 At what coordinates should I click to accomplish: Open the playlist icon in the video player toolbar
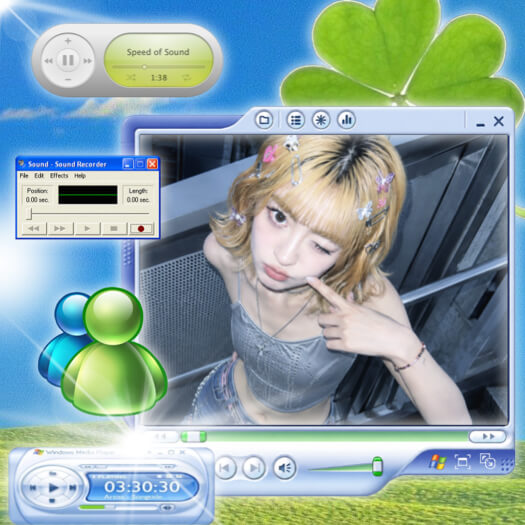pyautogui.click(x=296, y=120)
